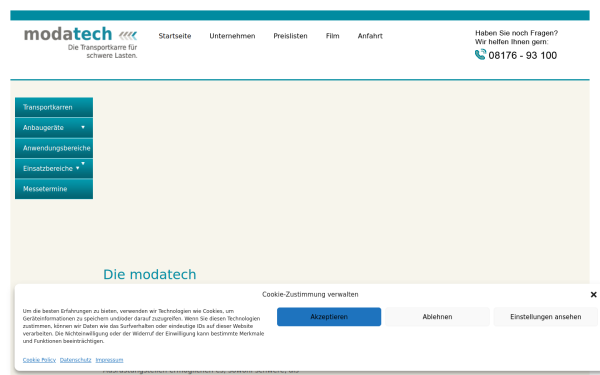This screenshot has width=600, height=375.
Task: Close the cookie consent banner
Action: coord(593,294)
